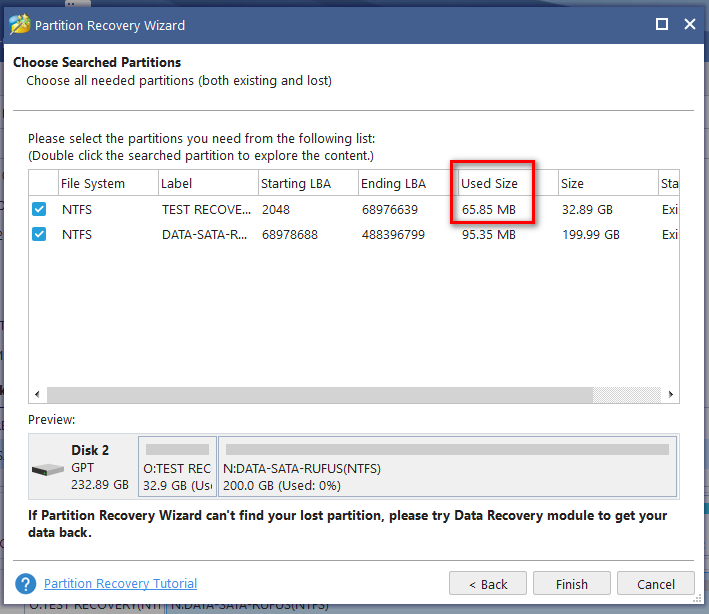Open the Partition Recovery Tutorial link
This screenshot has width=709, height=614.
pyautogui.click(x=120, y=584)
